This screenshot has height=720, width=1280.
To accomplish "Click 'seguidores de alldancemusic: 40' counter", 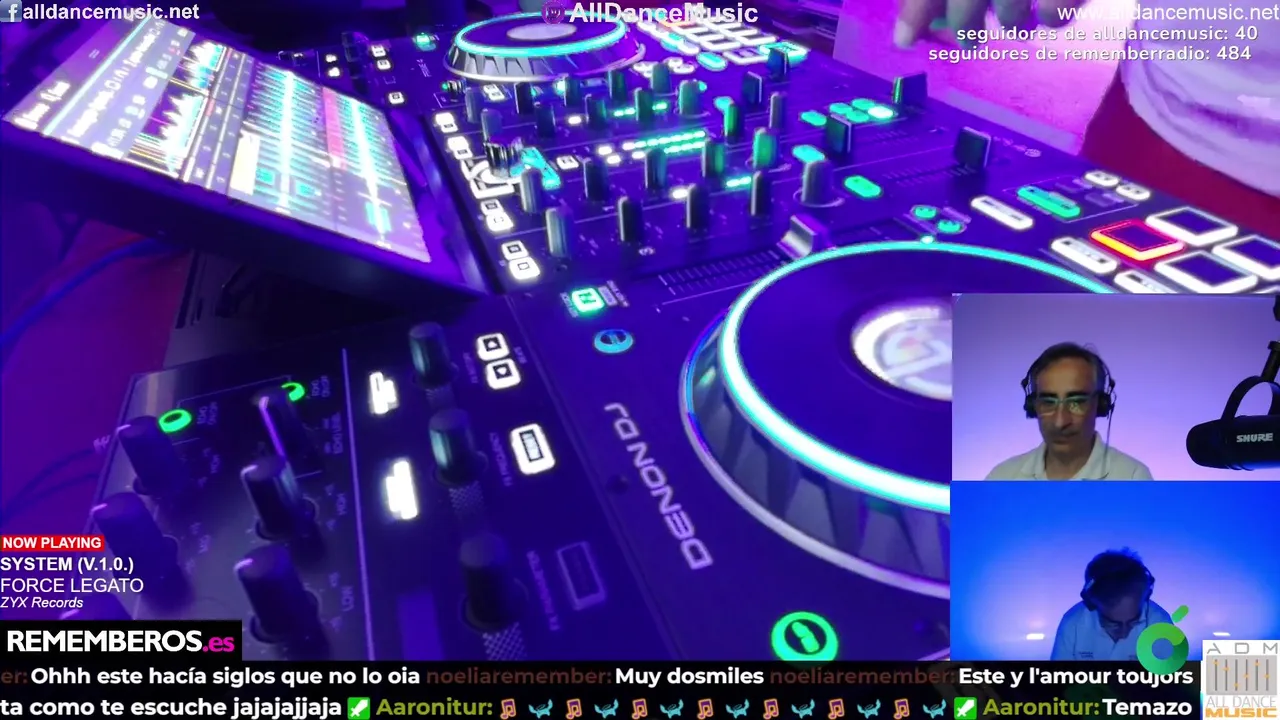I will (1107, 34).
